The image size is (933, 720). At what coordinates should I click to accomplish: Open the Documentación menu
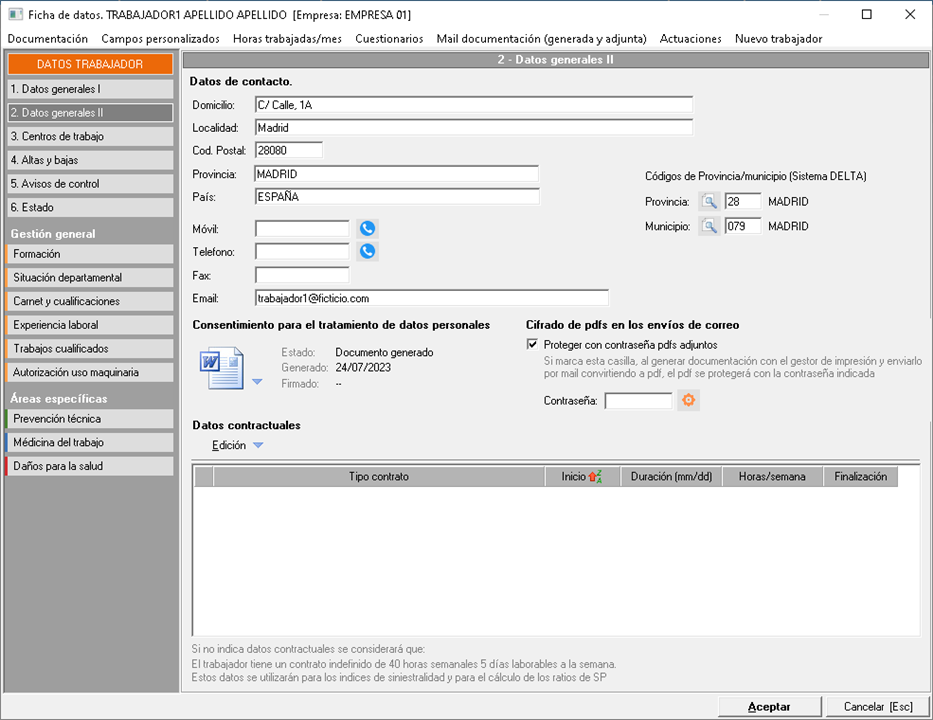click(48, 39)
